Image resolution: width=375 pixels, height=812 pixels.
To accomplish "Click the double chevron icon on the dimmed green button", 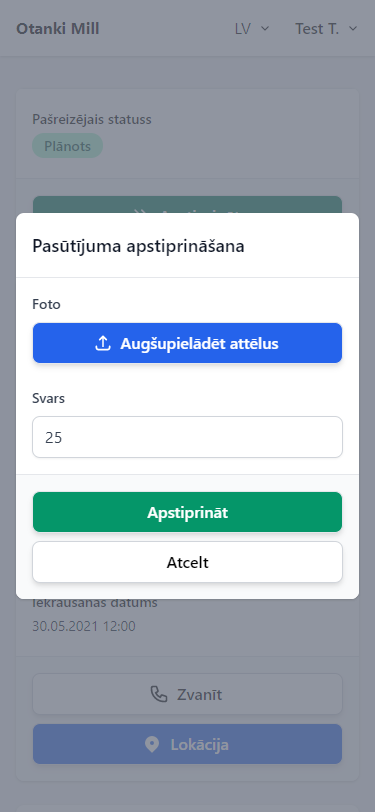I will (x=139, y=212).
